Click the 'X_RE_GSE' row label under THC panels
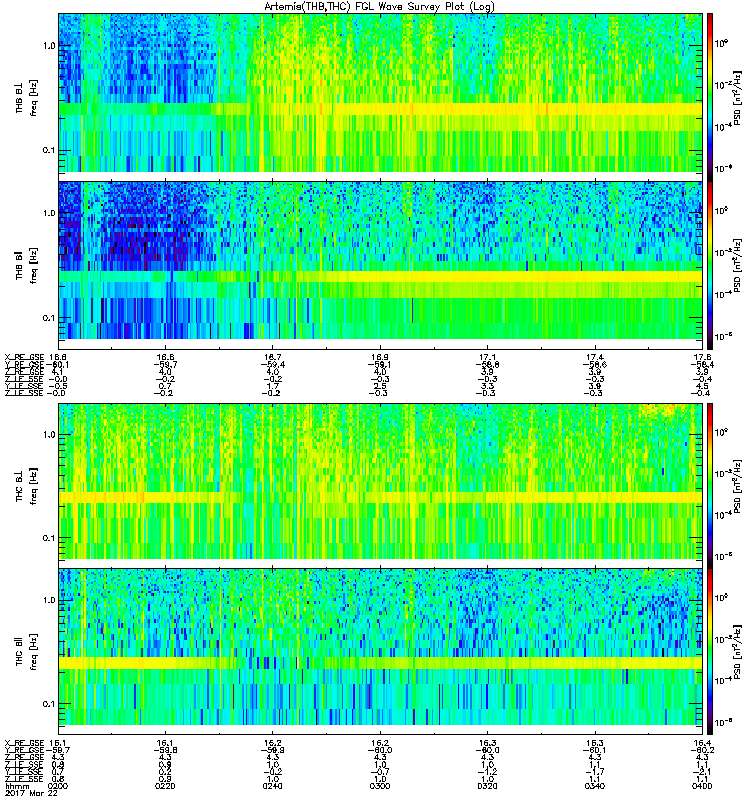 (x=24, y=743)
